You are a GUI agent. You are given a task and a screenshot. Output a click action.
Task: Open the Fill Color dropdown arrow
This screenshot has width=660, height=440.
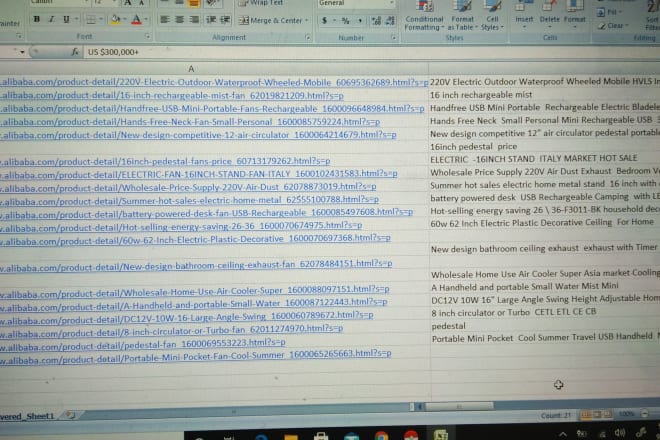pyautogui.click(x=125, y=20)
